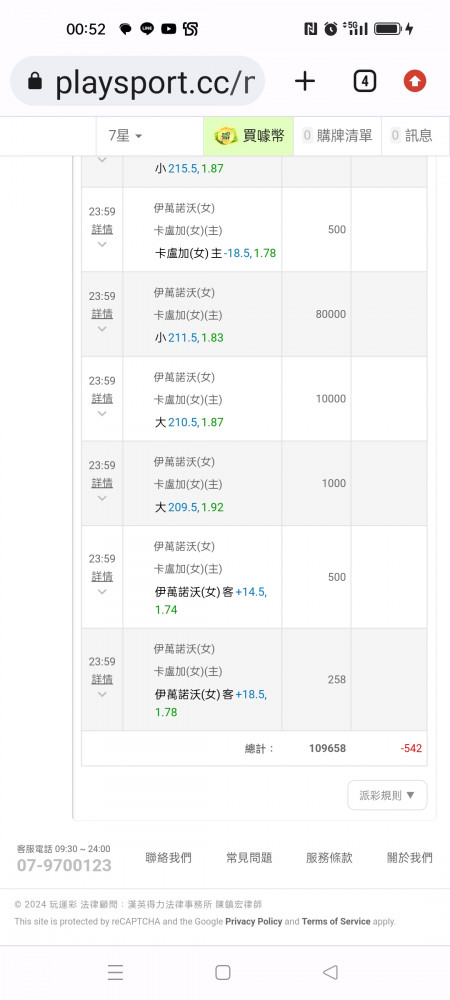Open a new browser tab with plus icon
Screen dimensions: 450x1000
pyautogui.click(x=305, y=81)
